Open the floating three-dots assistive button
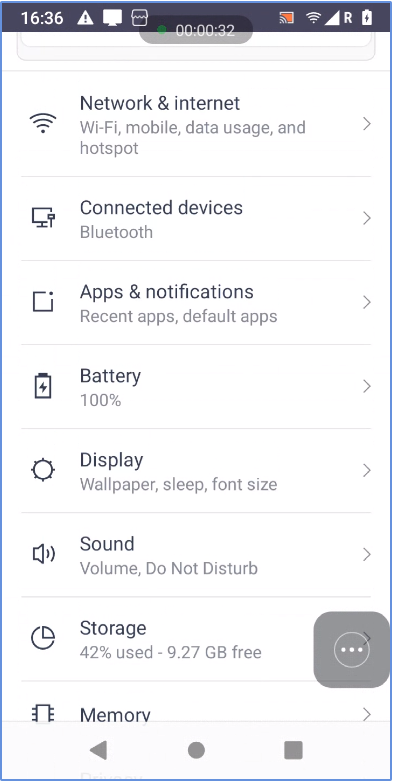395x782 pixels. [352, 649]
